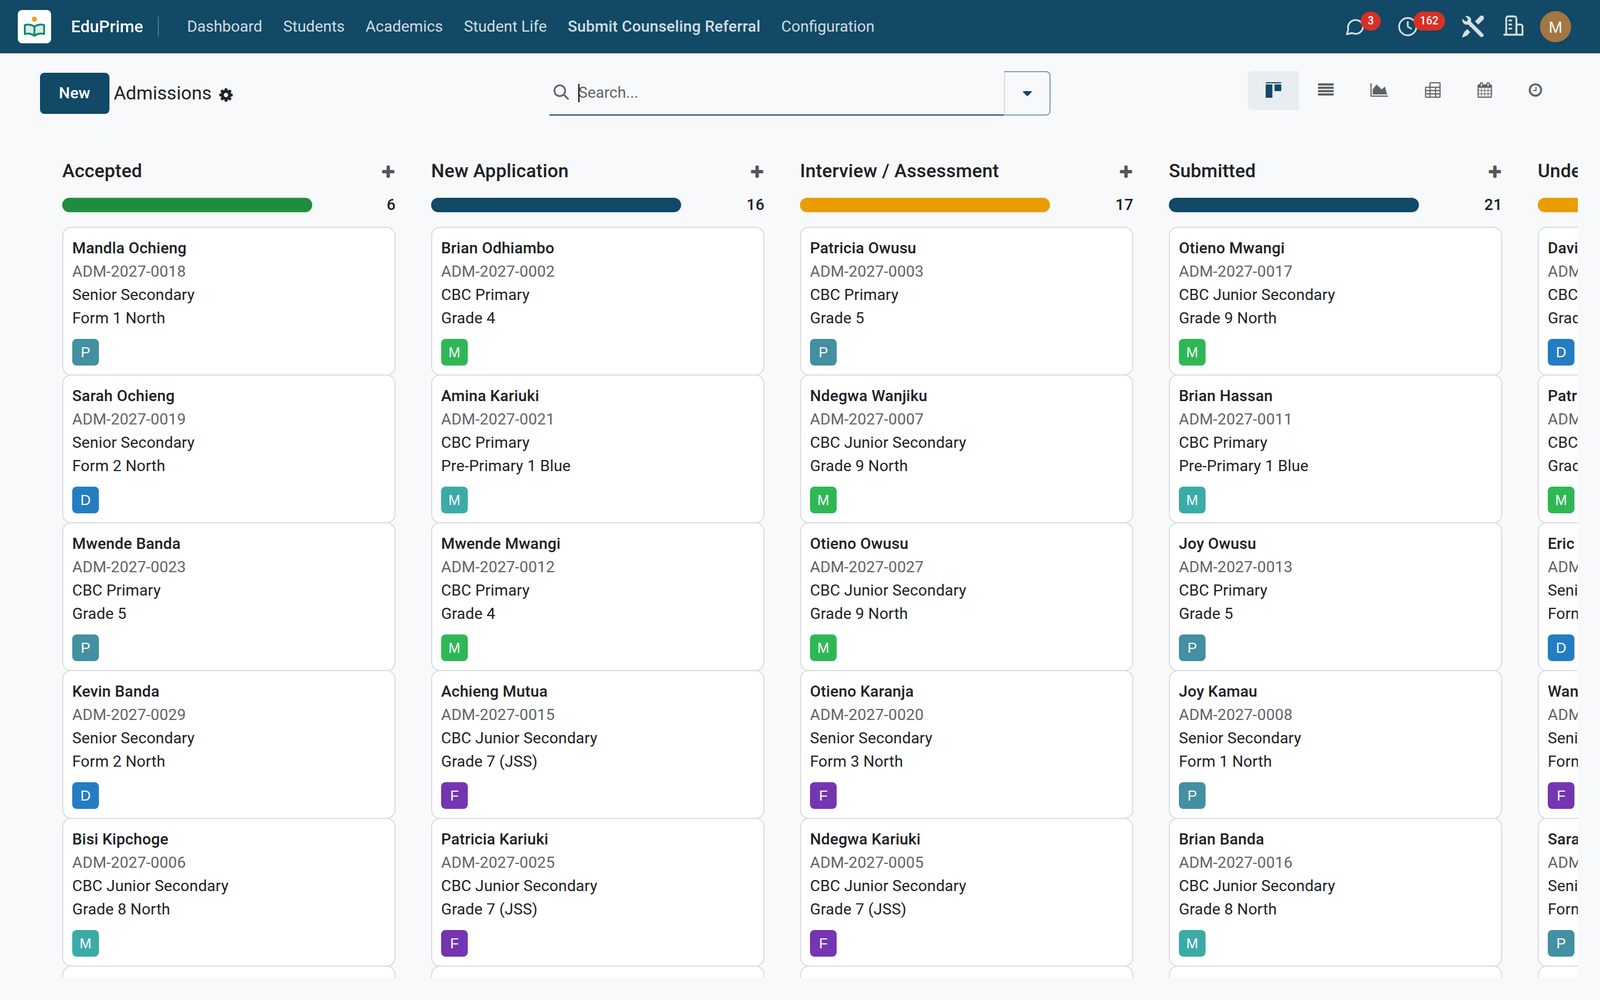Image resolution: width=1600 pixels, height=1000 pixels.
Task: Open Submit Counseling Referral menu
Action: (x=664, y=27)
